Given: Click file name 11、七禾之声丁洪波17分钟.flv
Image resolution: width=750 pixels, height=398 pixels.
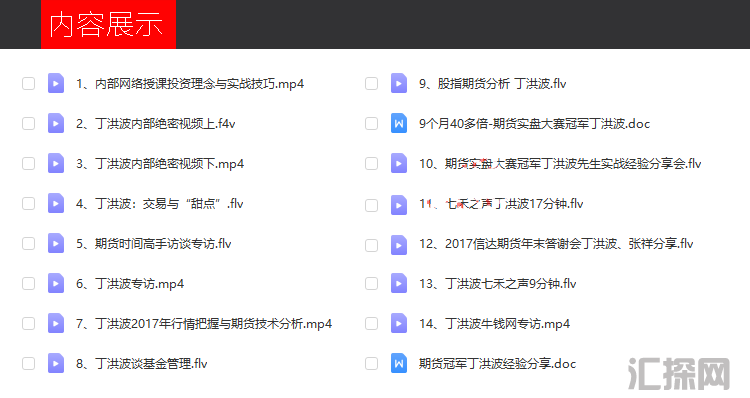Looking at the screenshot, I should click(x=501, y=204).
